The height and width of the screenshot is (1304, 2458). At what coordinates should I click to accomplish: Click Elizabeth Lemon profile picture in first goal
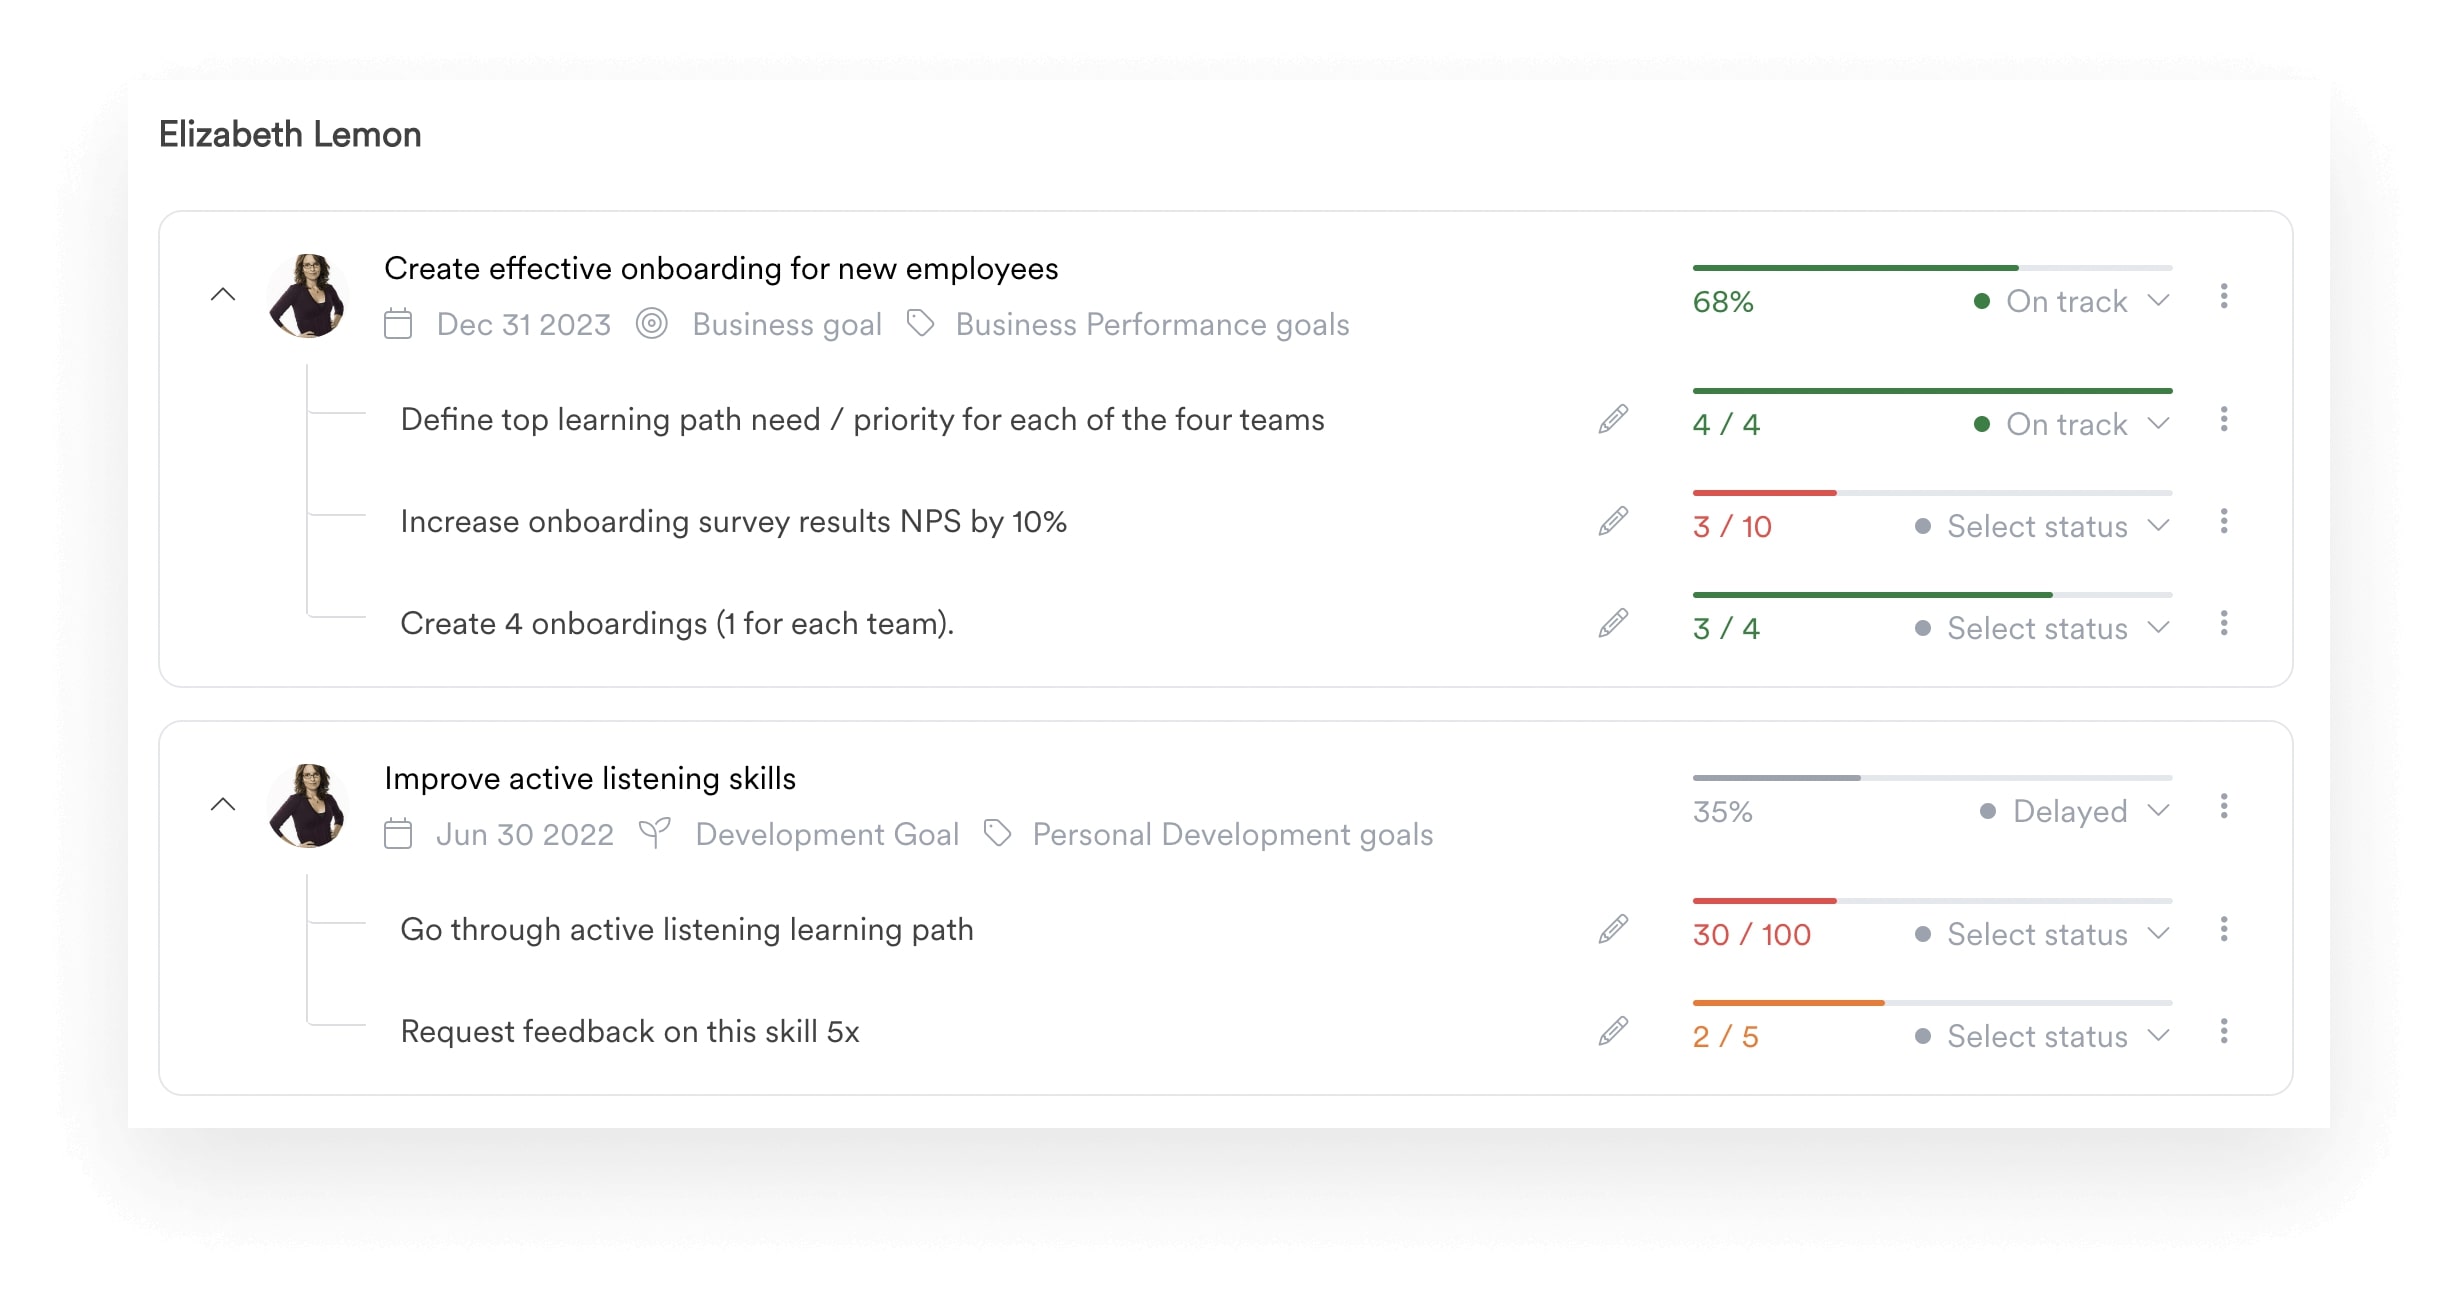pos(309,293)
